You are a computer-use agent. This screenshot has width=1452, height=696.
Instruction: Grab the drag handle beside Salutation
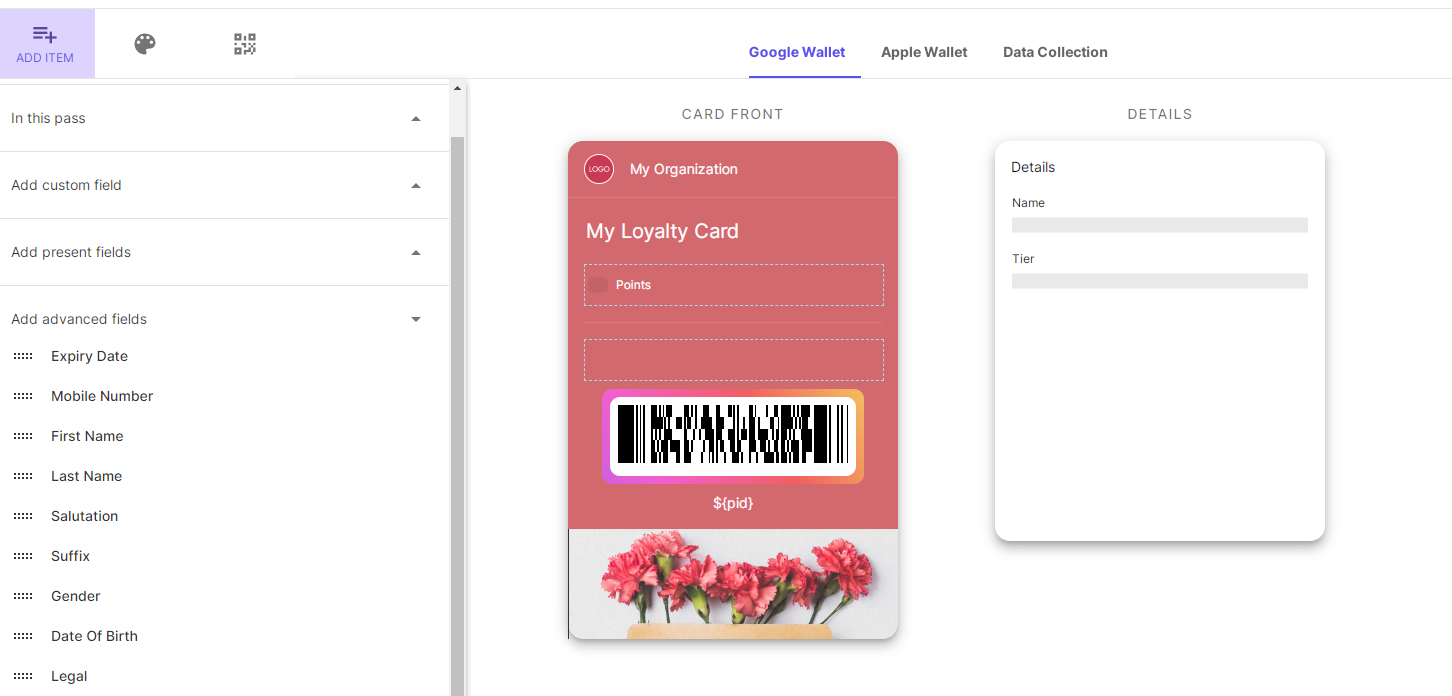click(23, 516)
